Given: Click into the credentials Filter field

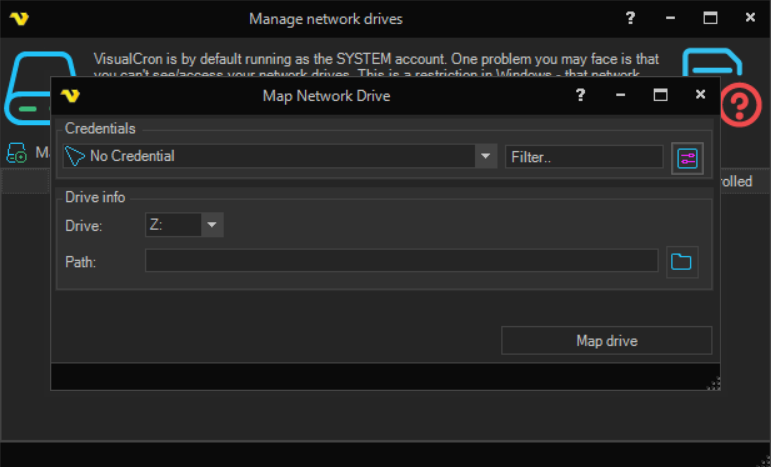Looking at the screenshot, I should click(x=583, y=157).
